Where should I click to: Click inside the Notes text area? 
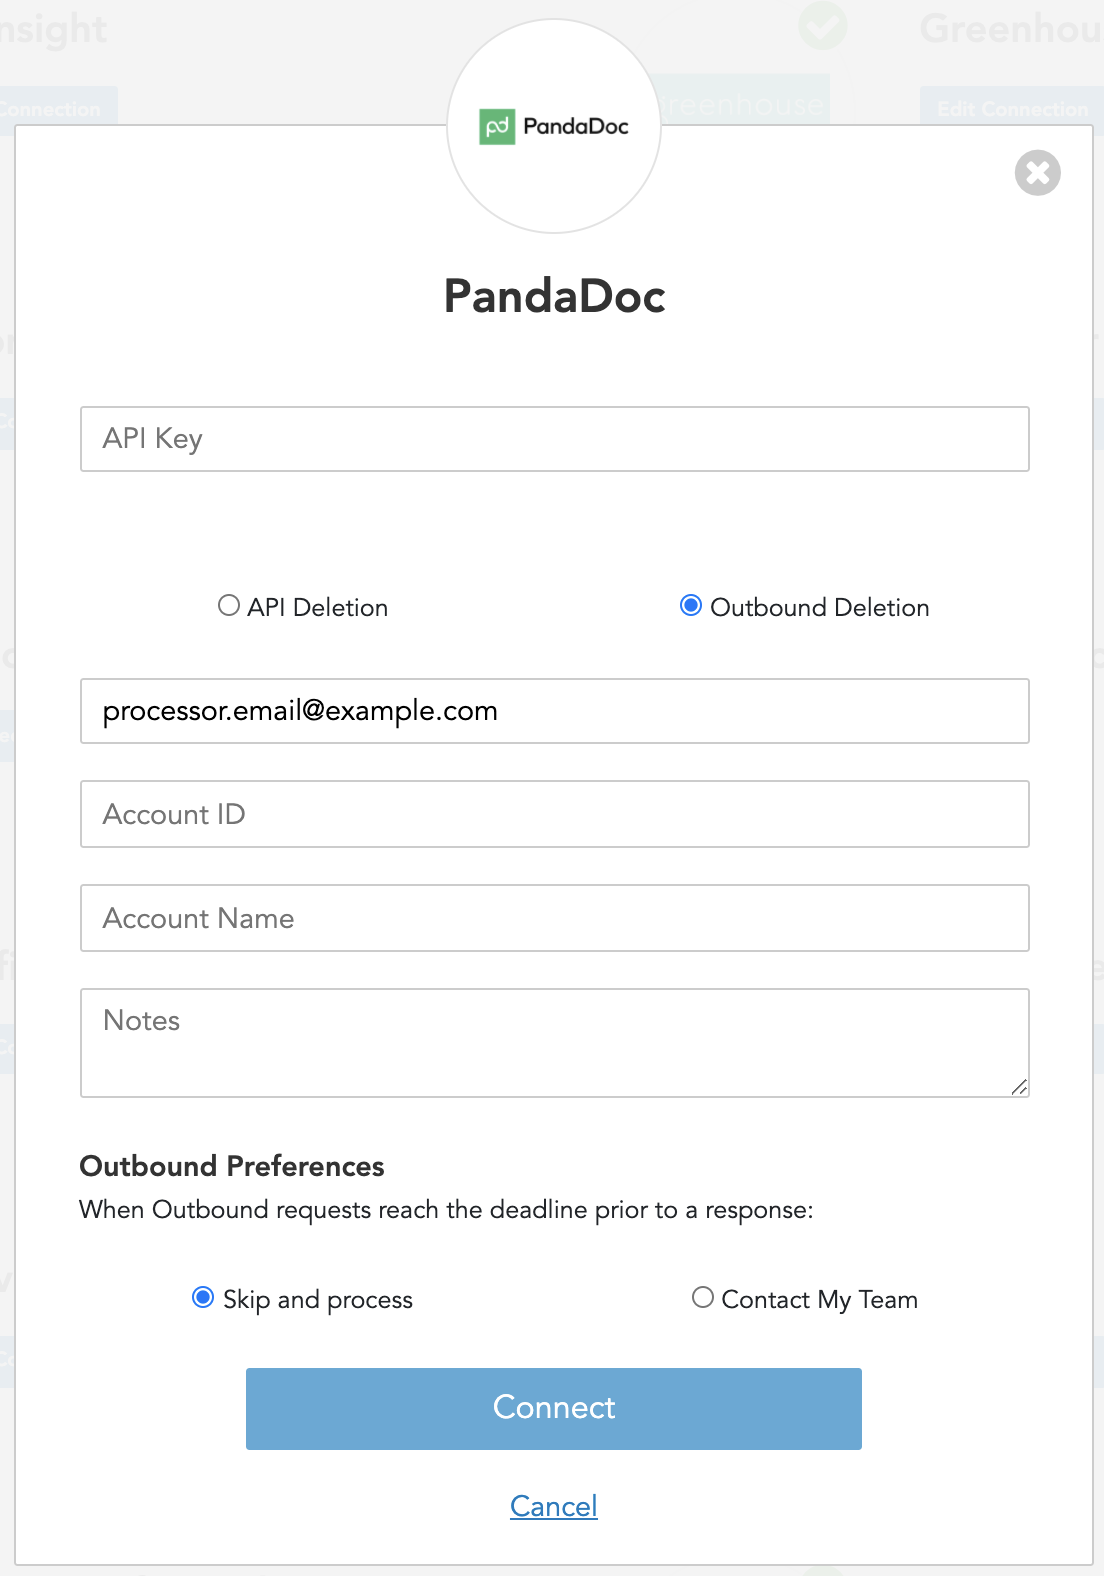click(x=554, y=1042)
